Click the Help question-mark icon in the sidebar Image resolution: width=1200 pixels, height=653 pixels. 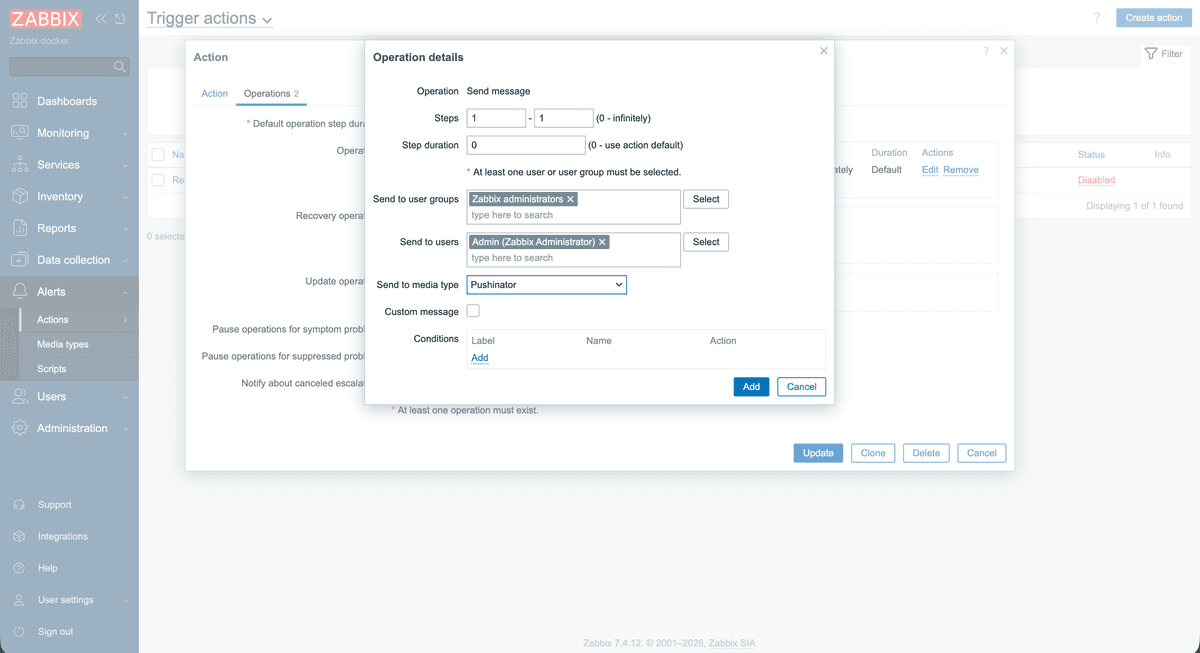(x=19, y=568)
